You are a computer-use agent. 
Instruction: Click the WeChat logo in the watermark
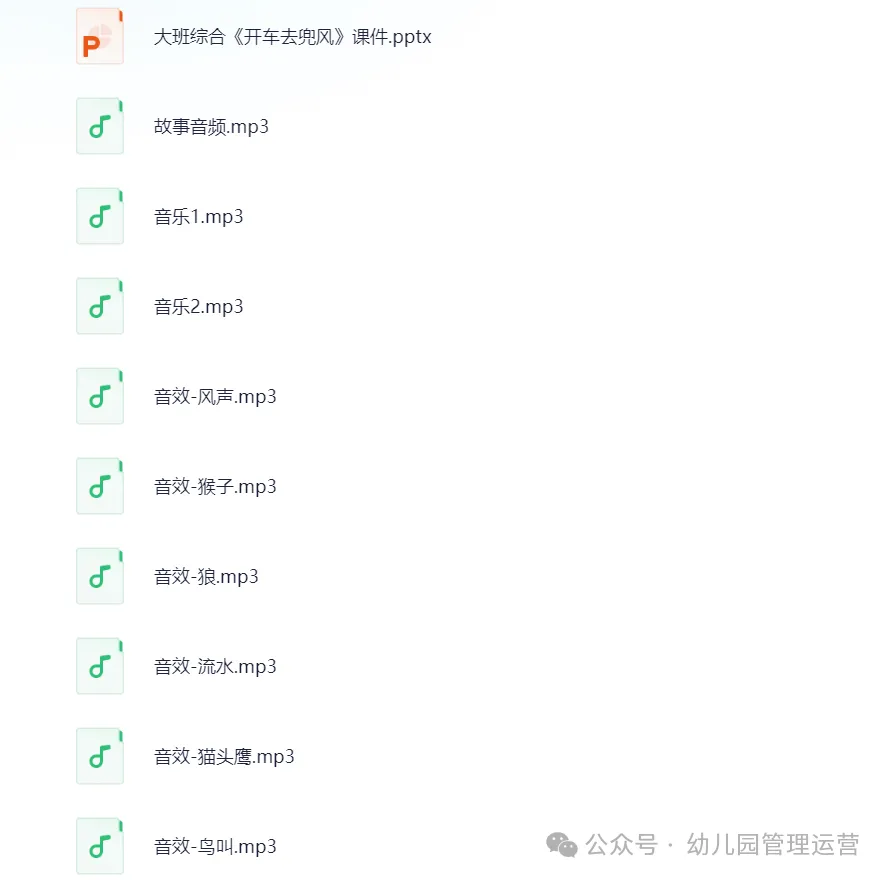point(561,845)
